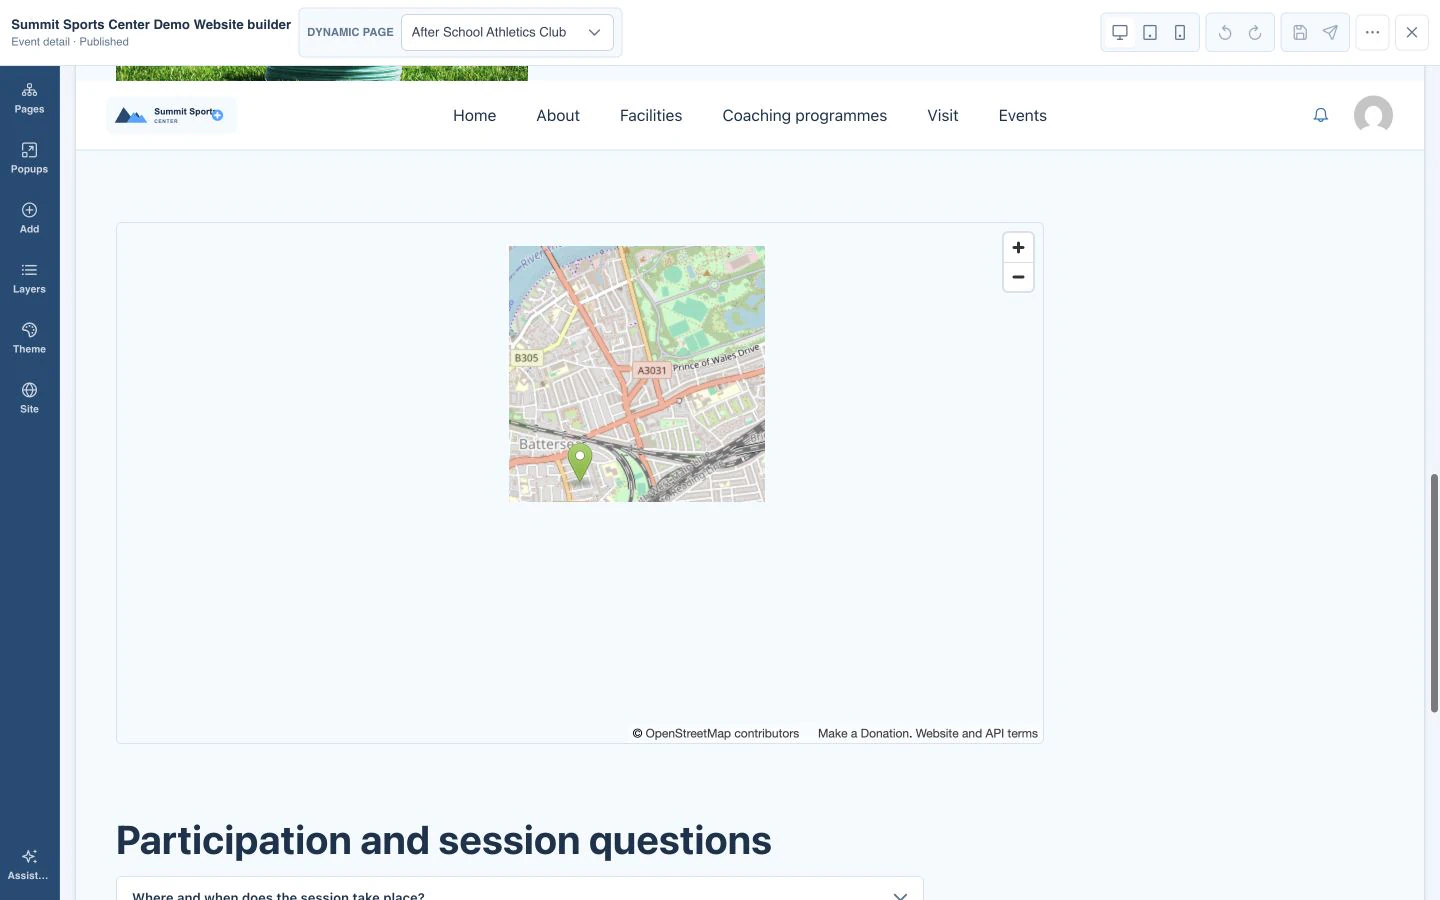Open the Add elements panel
This screenshot has height=900, width=1440.
coord(29,218)
